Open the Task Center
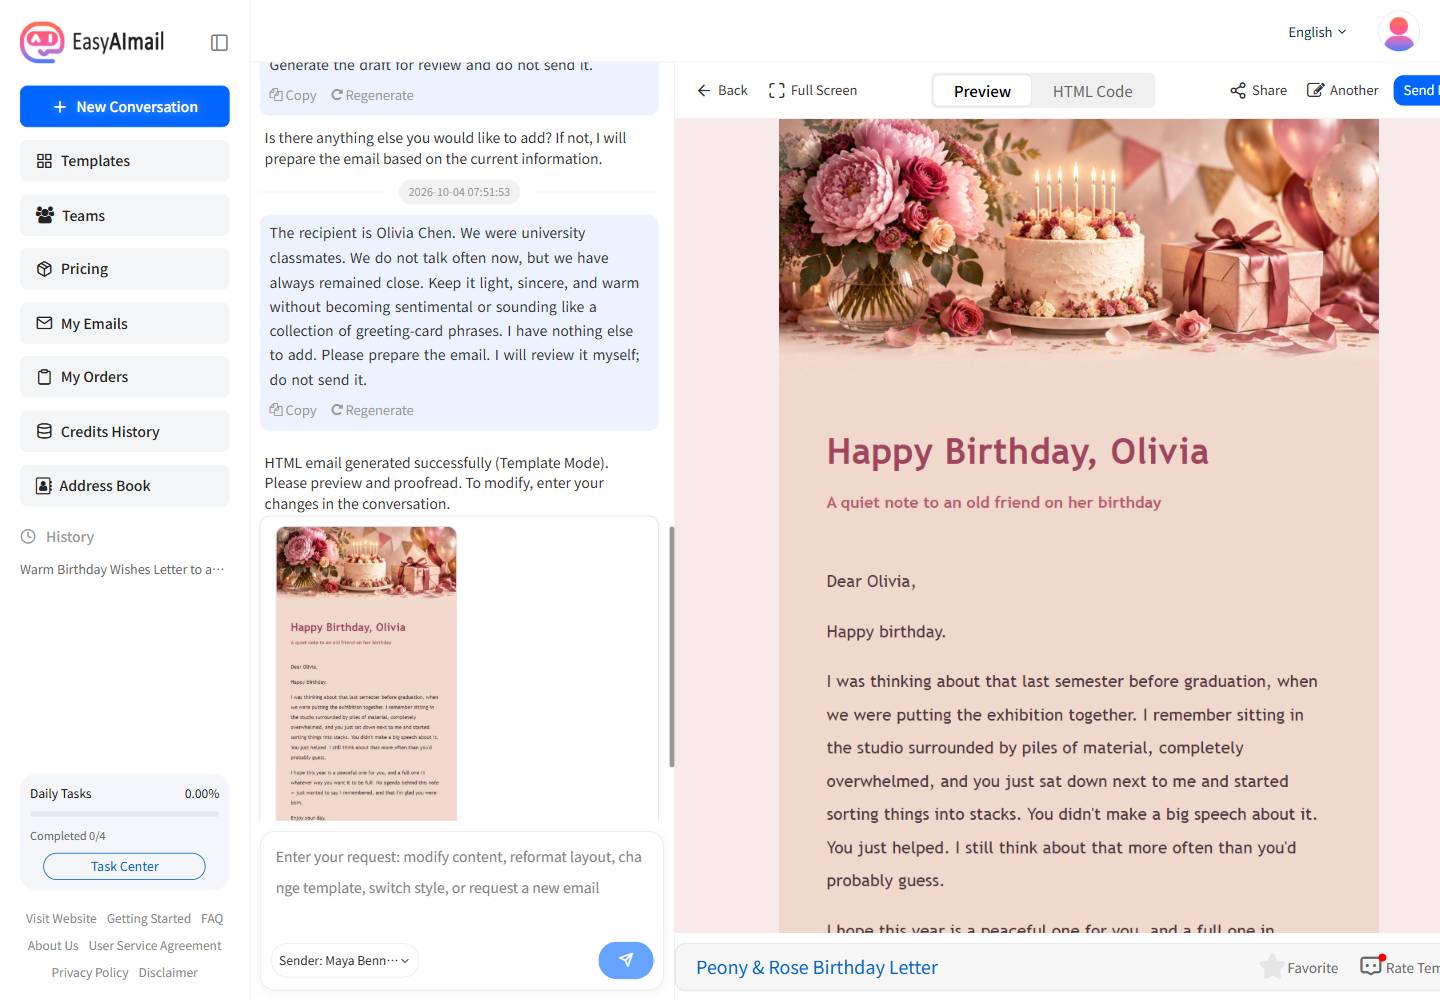 point(124,866)
